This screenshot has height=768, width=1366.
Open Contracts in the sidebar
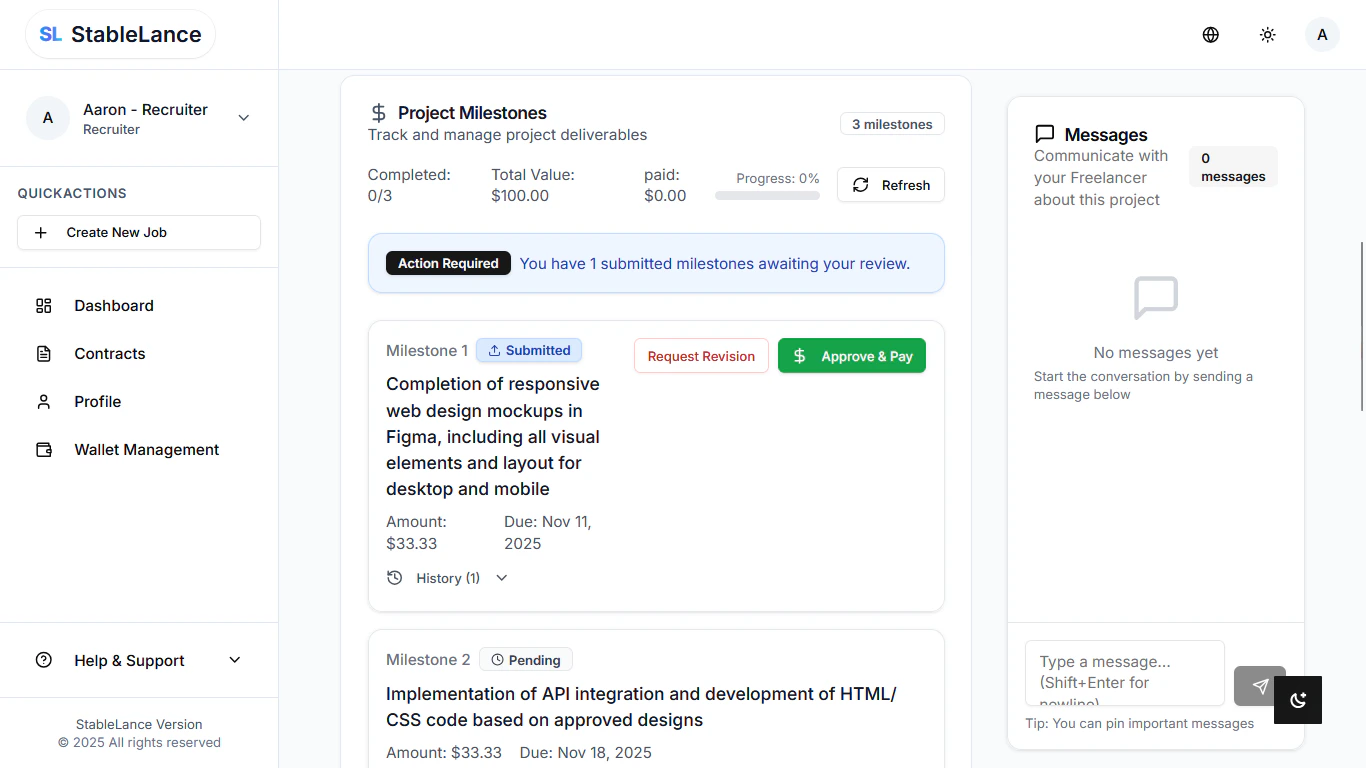tap(139, 354)
